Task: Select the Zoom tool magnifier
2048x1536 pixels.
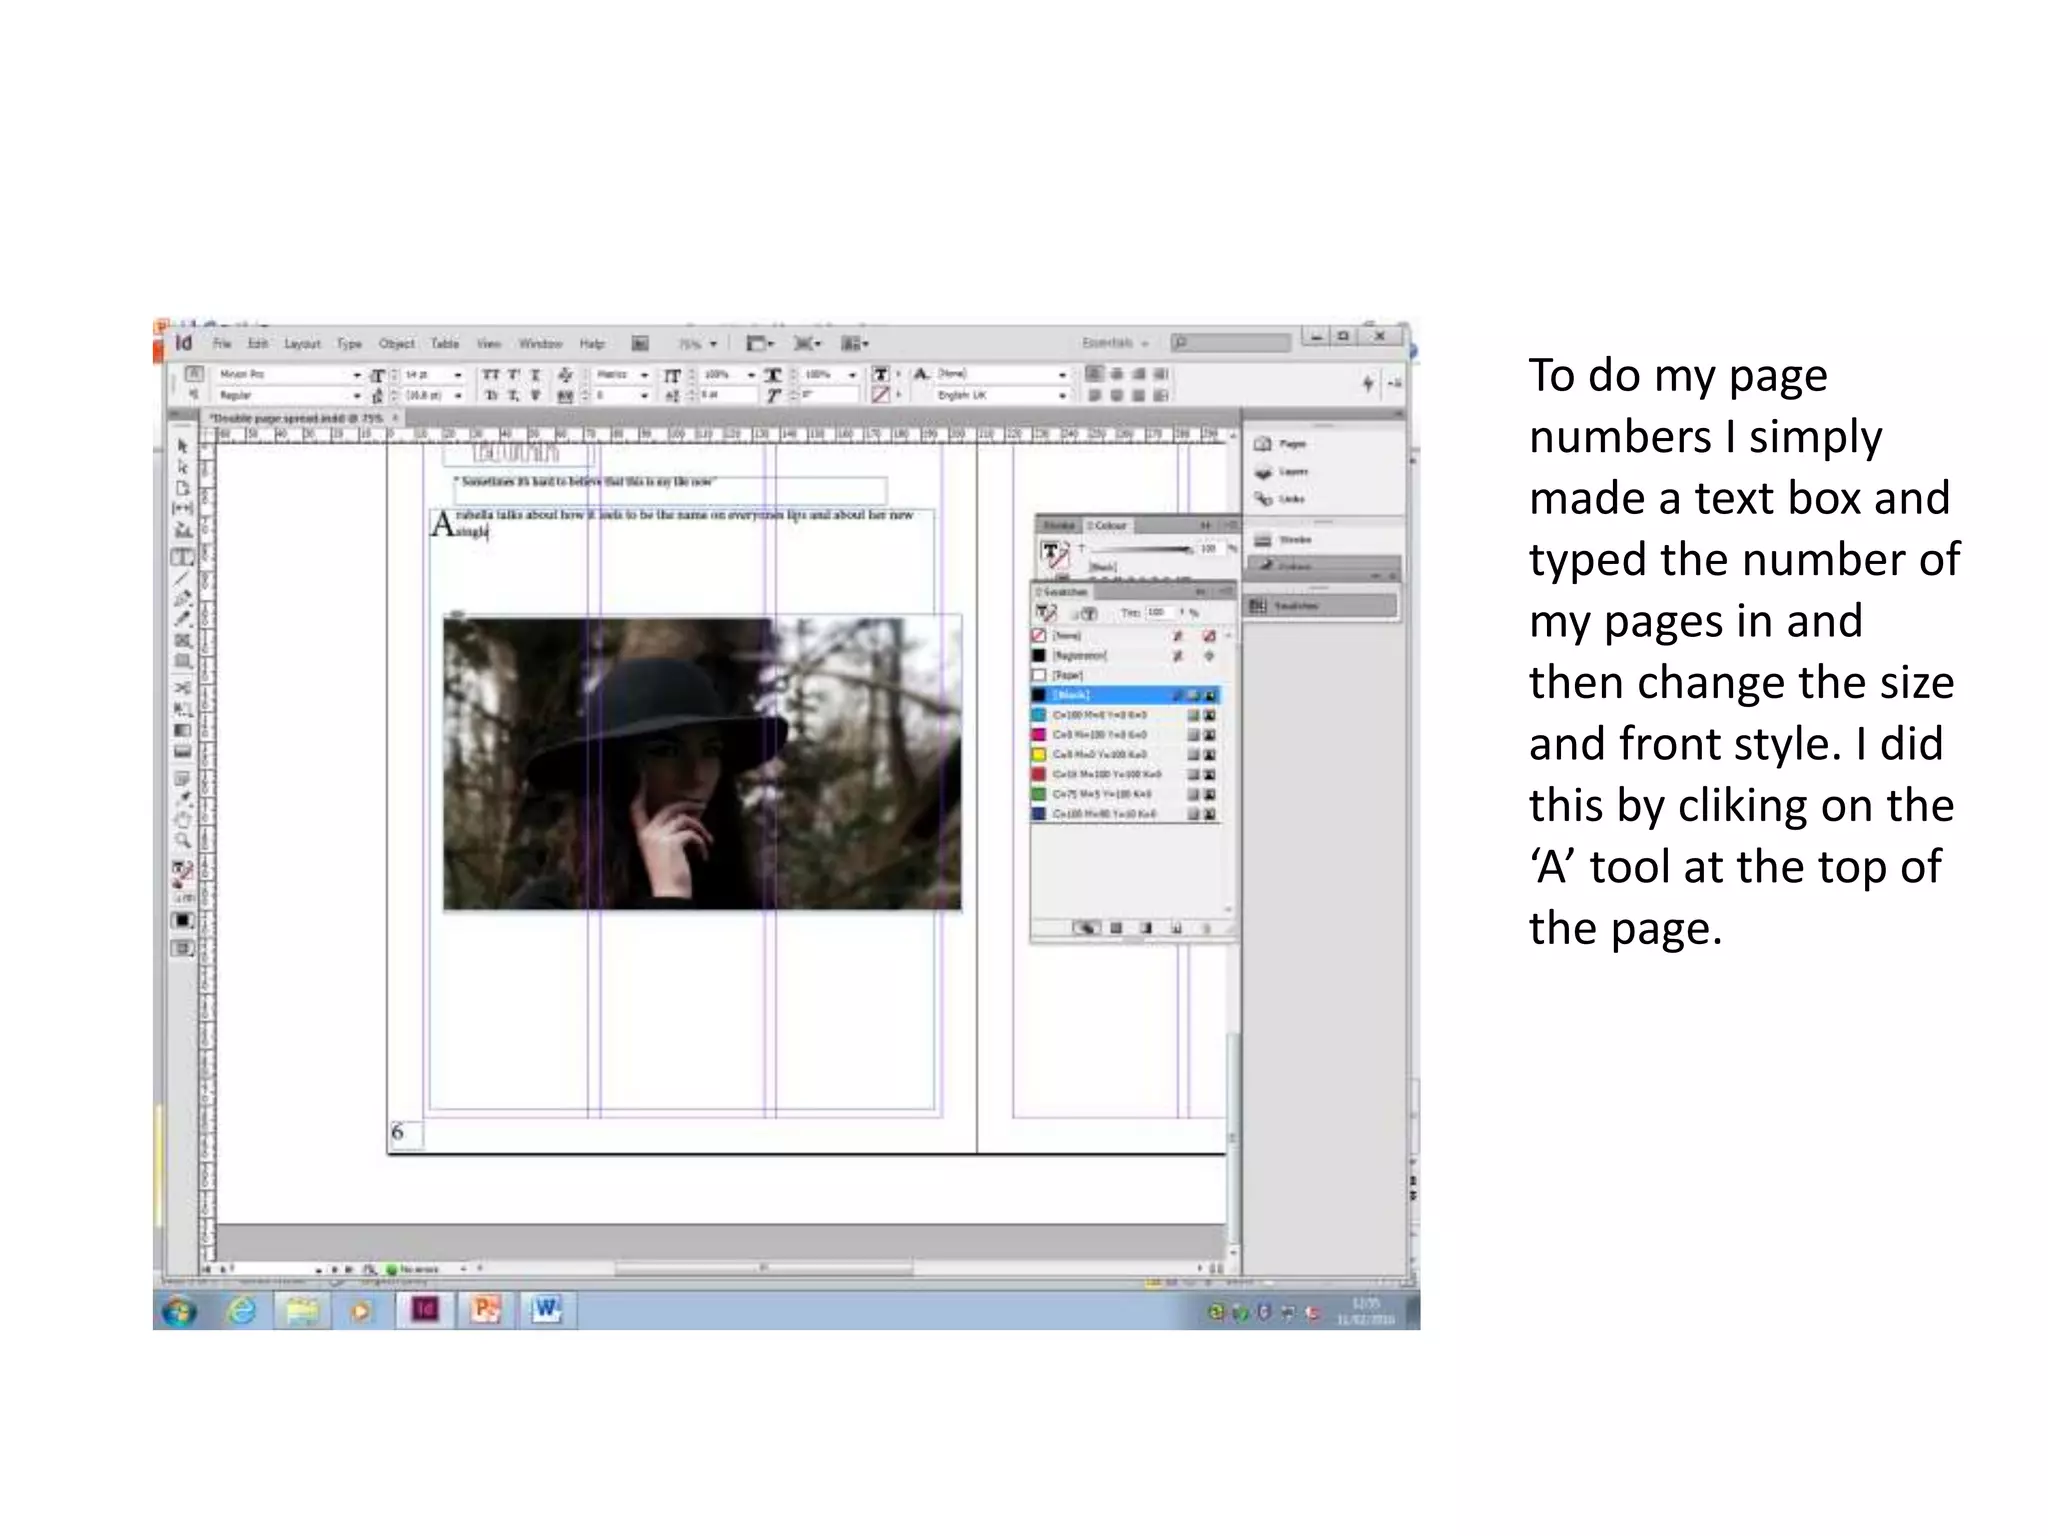Action: pyautogui.click(x=182, y=841)
